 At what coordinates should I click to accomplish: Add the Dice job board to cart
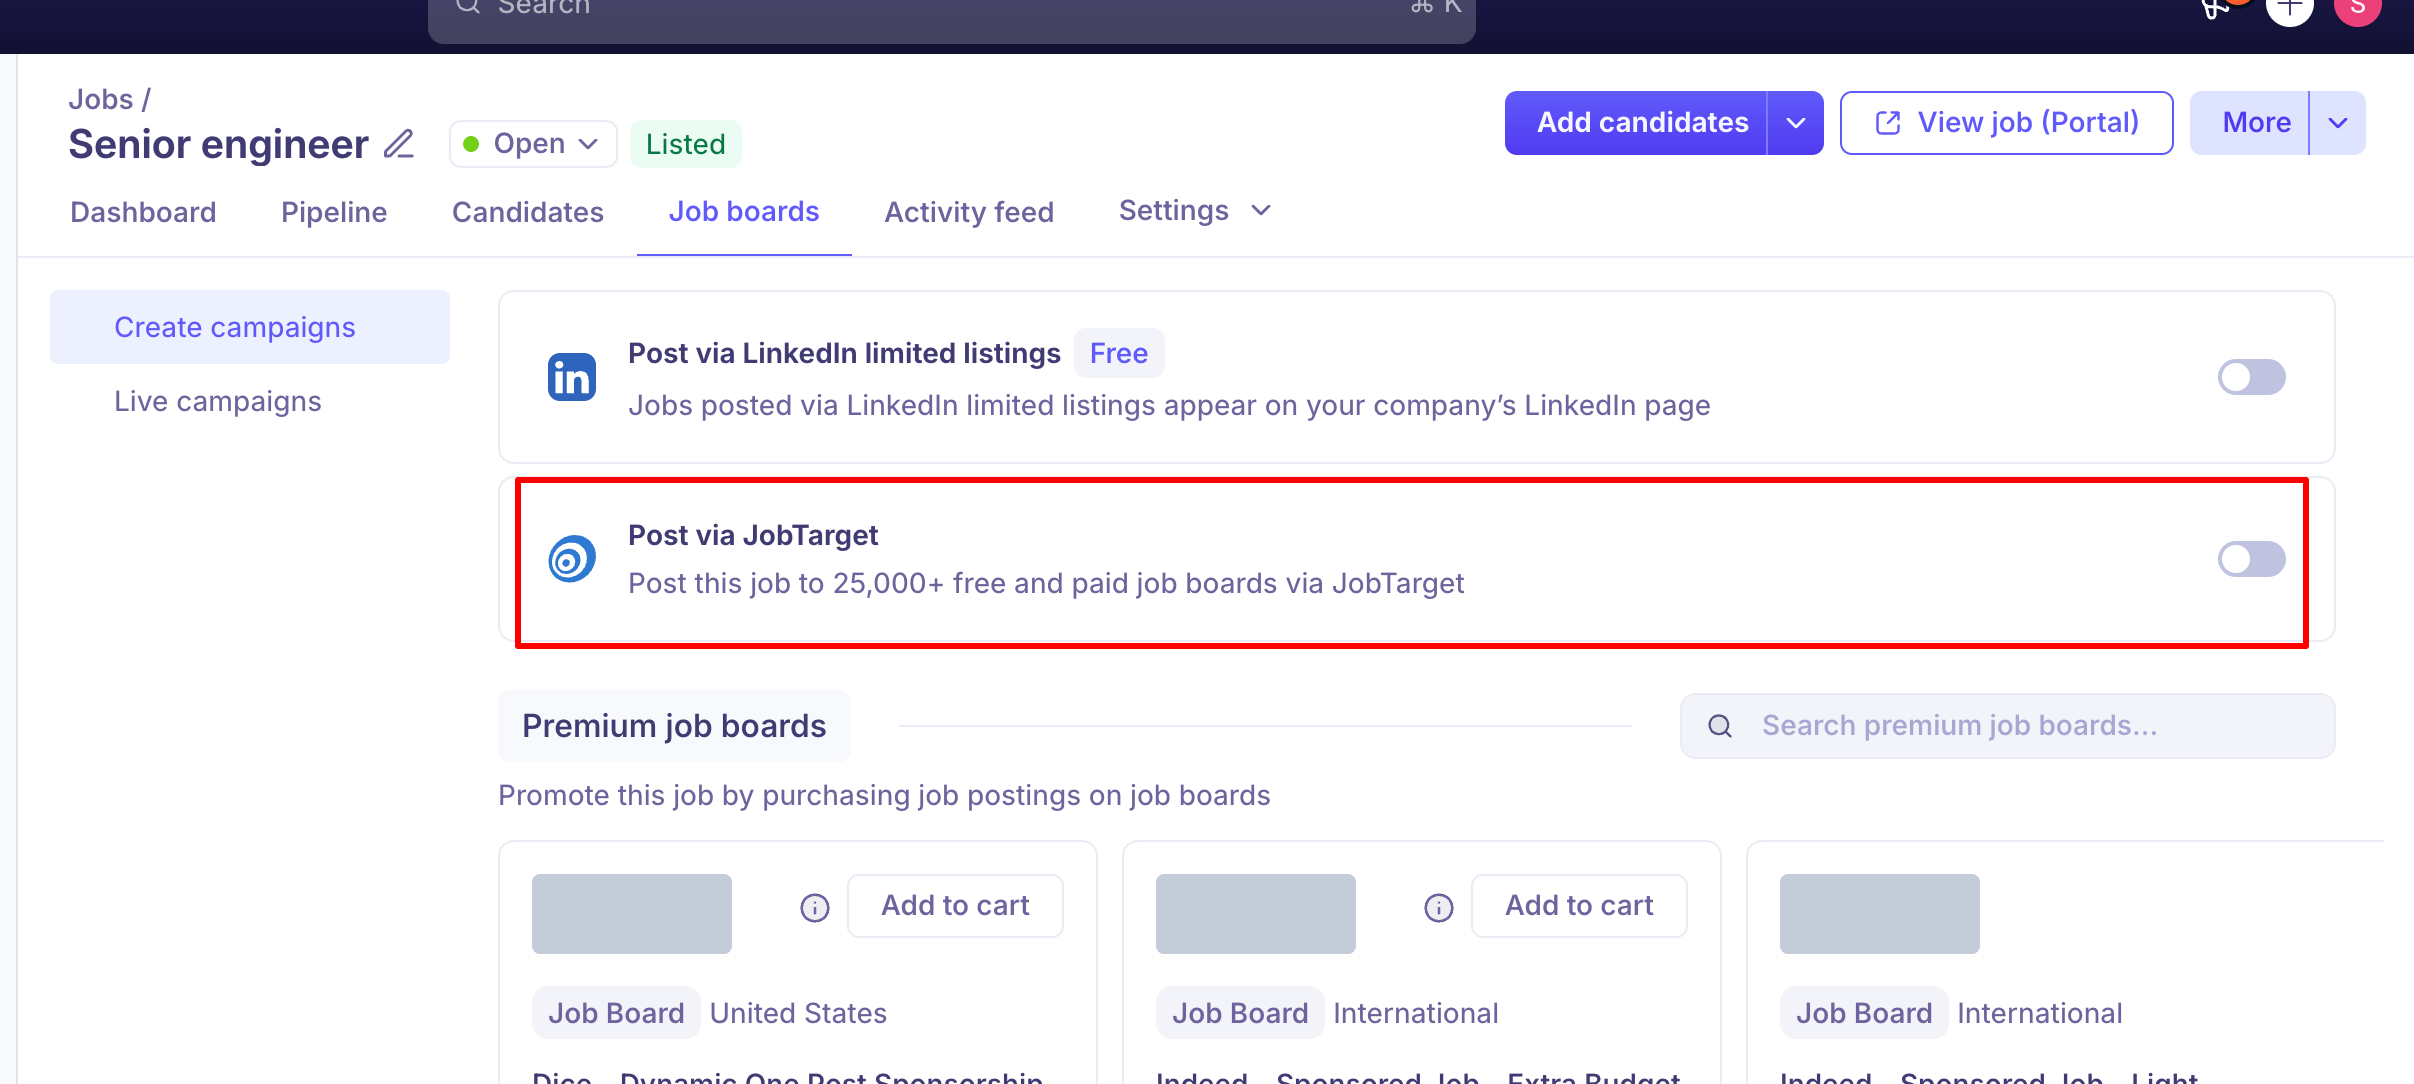(955, 906)
